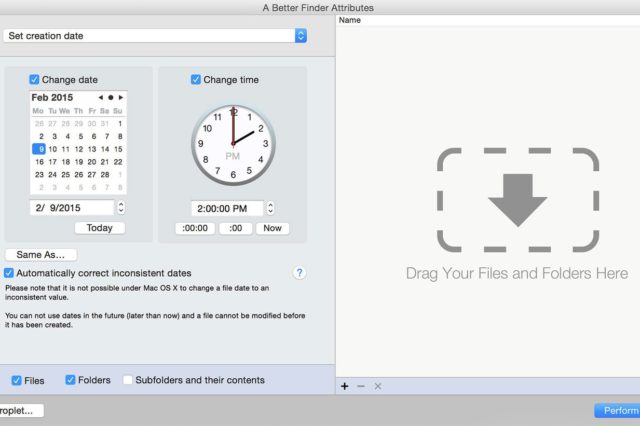The height and width of the screenshot is (426, 640).
Task: Pick February 17 in the calendar
Action: (x=53, y=162)
